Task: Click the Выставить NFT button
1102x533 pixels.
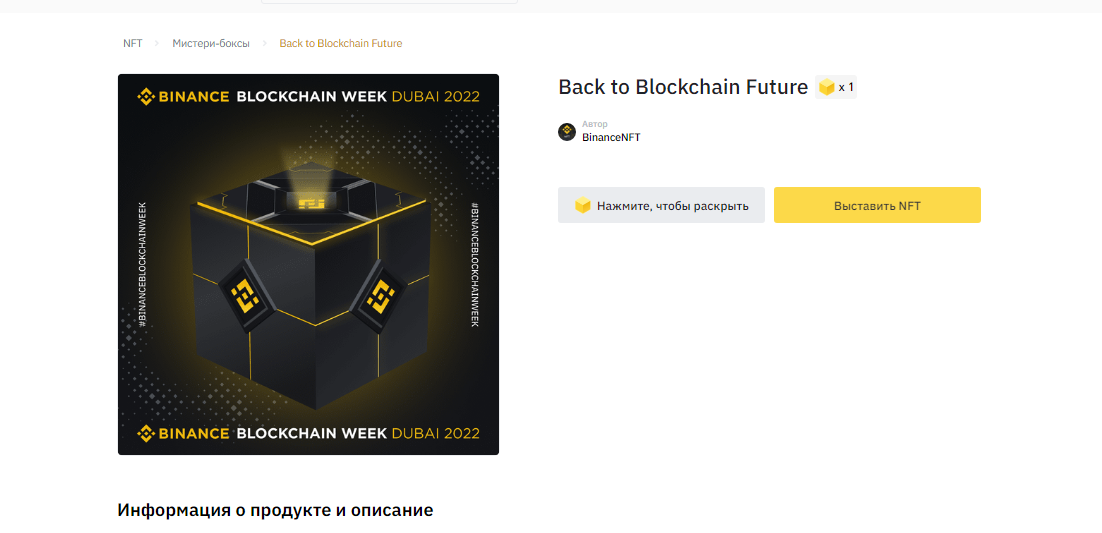Action: (877, 205)
